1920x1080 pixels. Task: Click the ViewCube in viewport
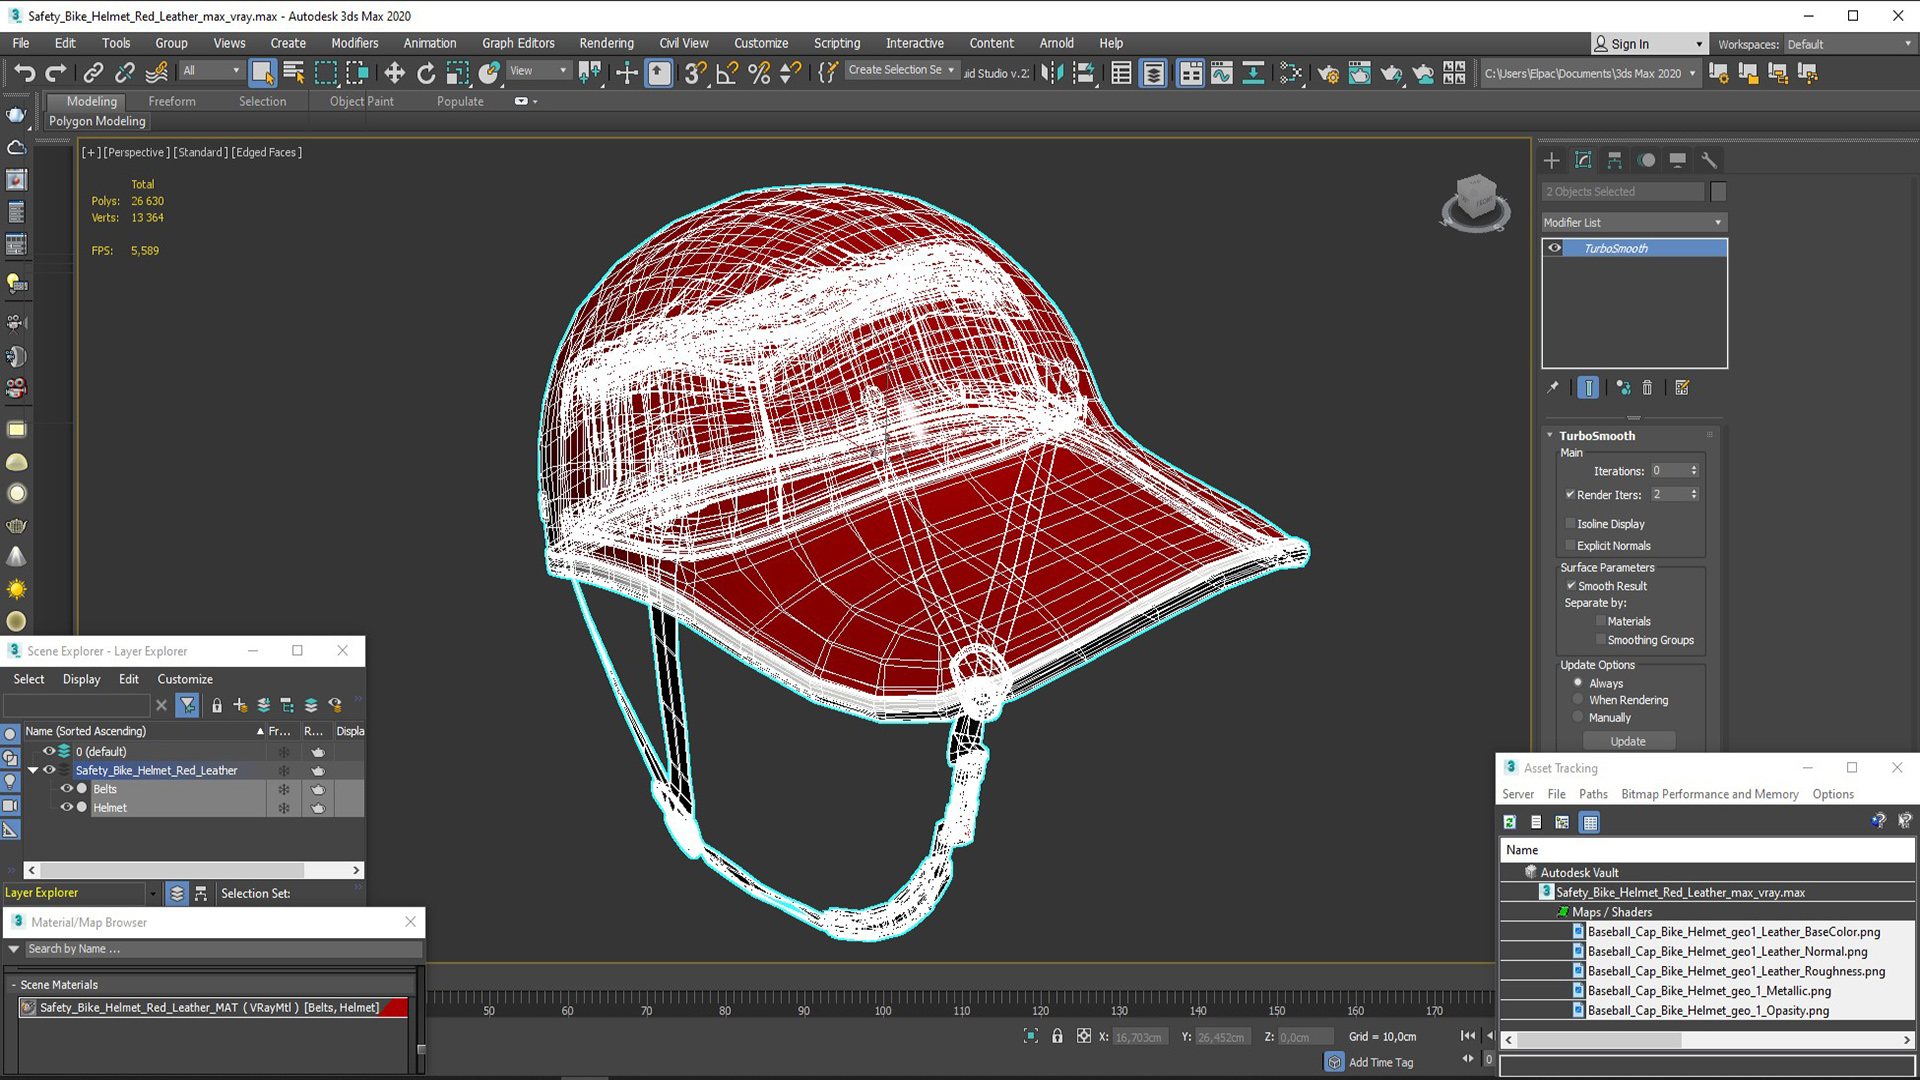click(x=1476, y=202)
